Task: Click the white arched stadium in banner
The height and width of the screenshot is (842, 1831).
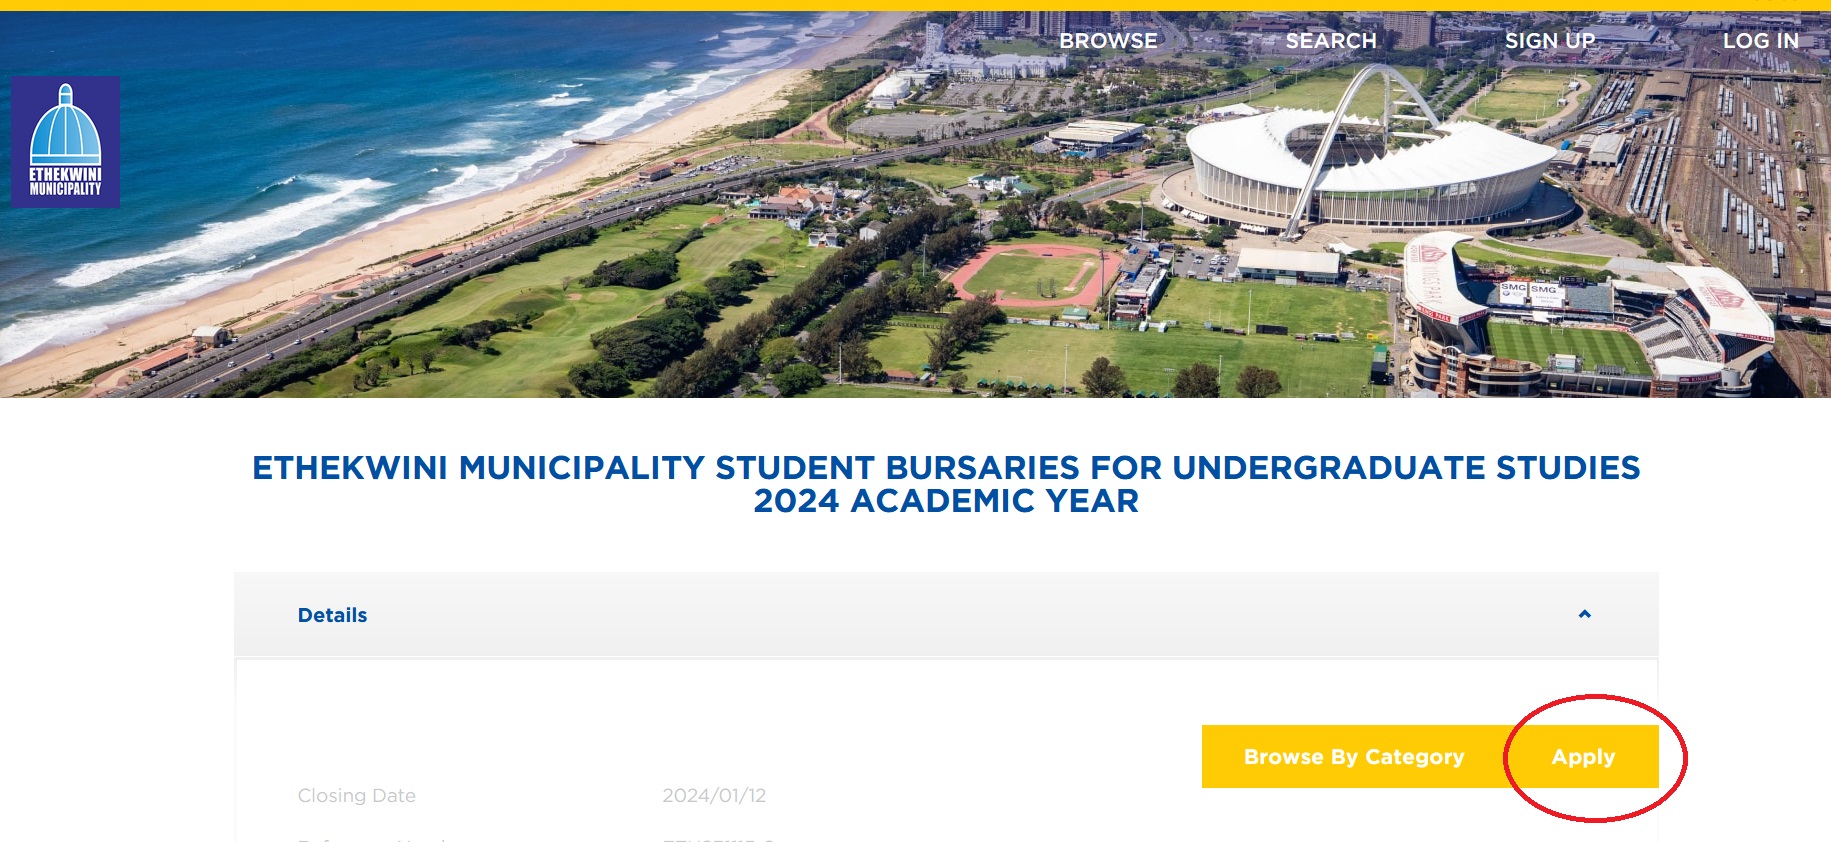Action: tap(1370, 165)
